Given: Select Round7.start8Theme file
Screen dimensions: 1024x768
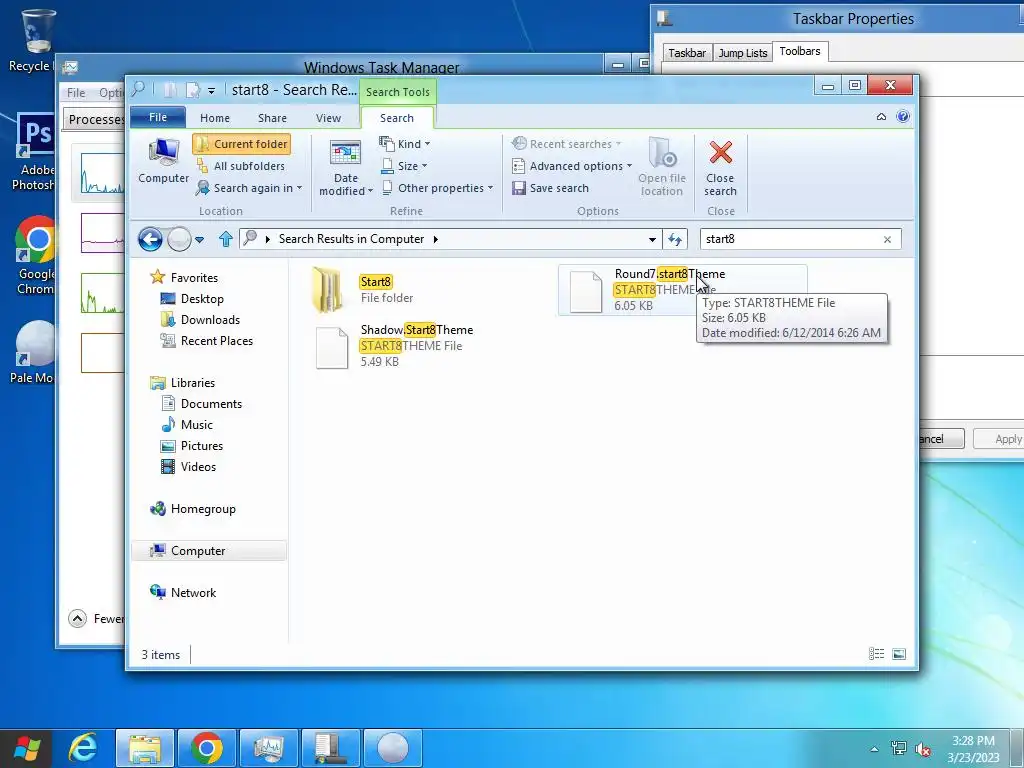Looking at the screenshot, I should tap(682, 289).
